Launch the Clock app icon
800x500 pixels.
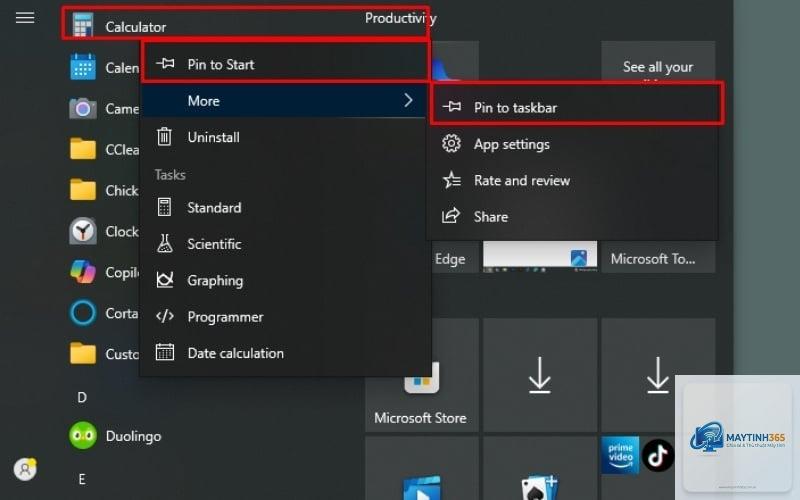pos(83,231)
